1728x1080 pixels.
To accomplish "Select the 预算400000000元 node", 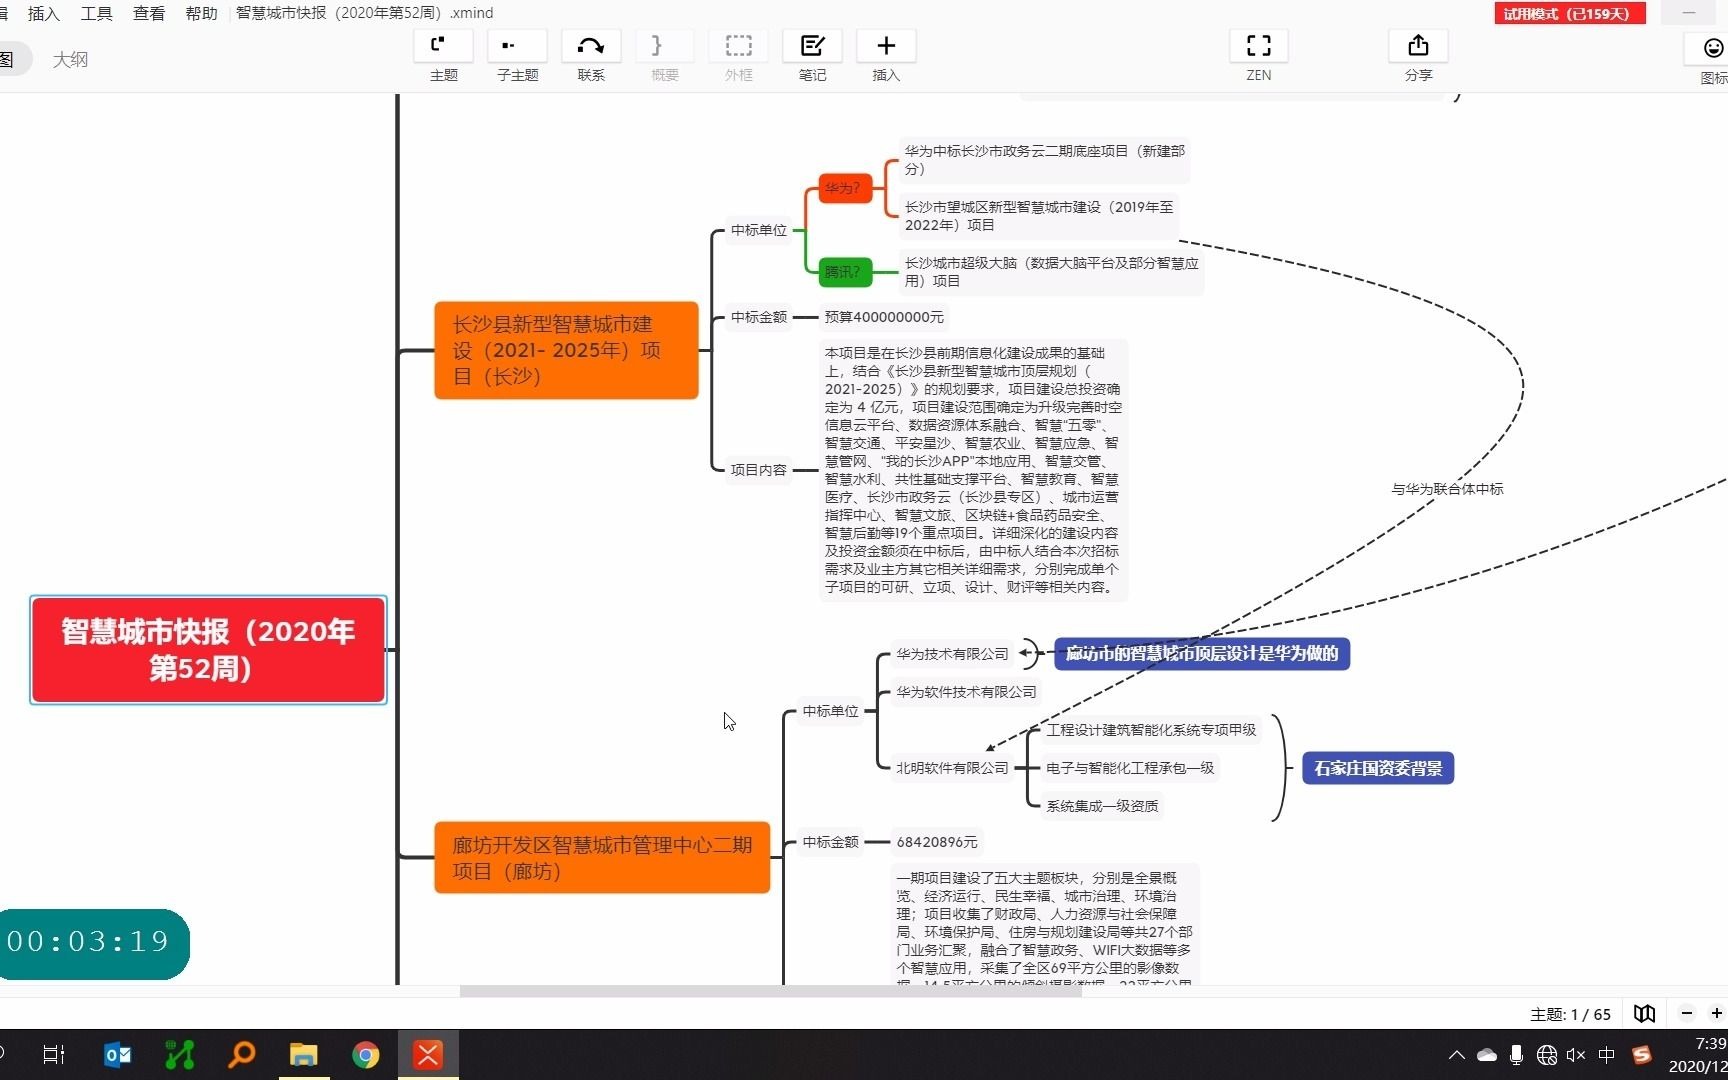I will tap(884, 317).
